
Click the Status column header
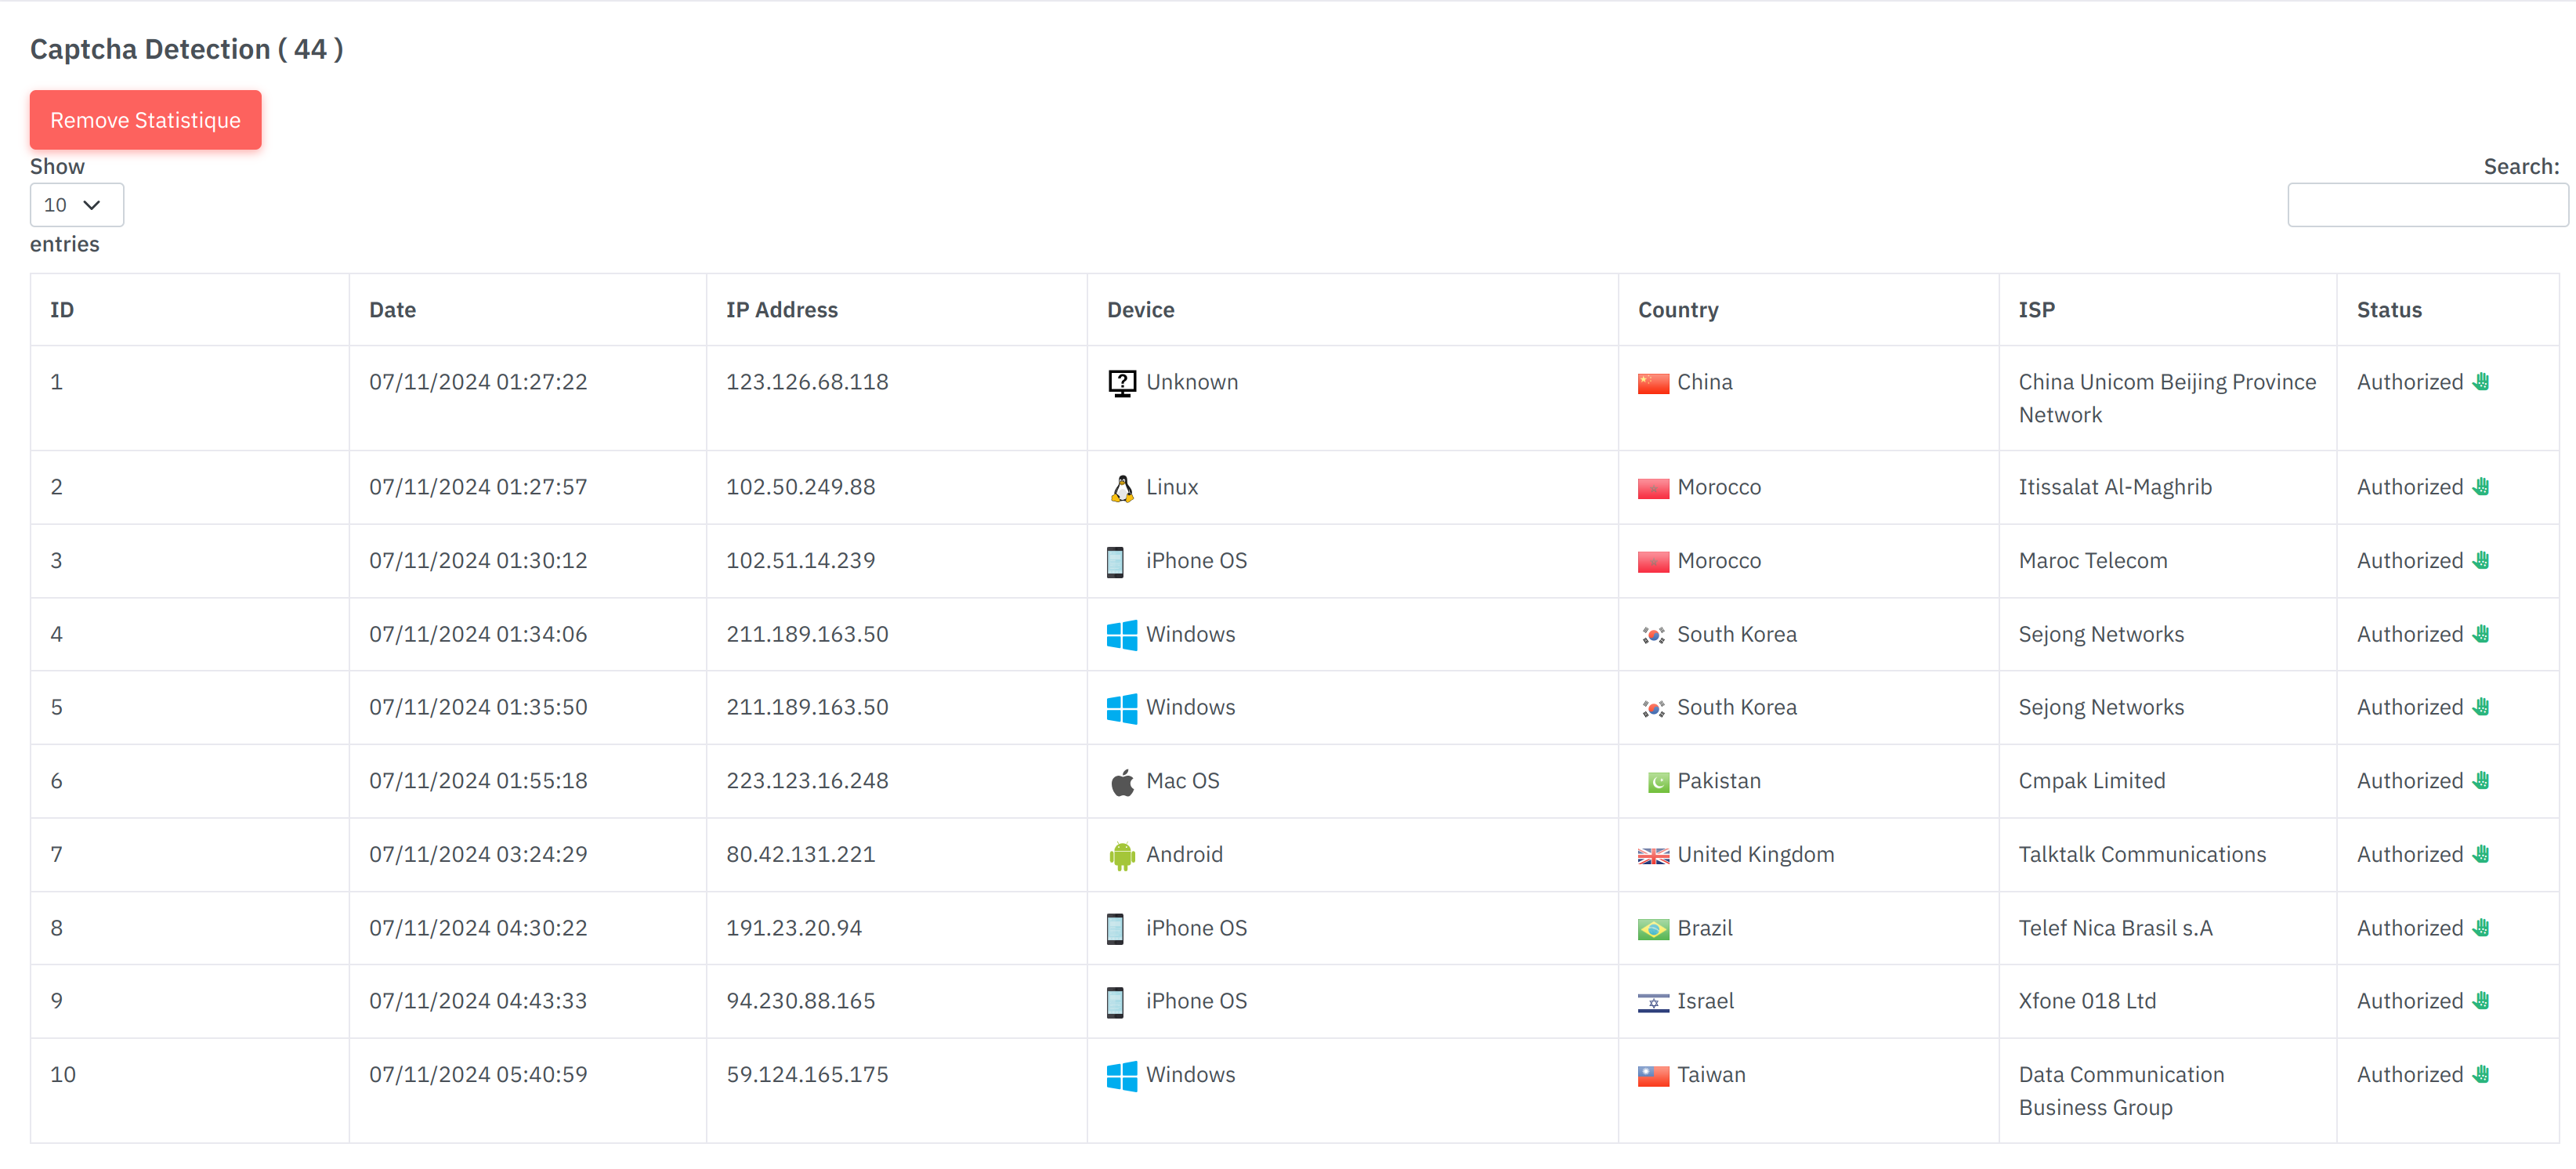pyautogui.click(x=2388, y=310)
